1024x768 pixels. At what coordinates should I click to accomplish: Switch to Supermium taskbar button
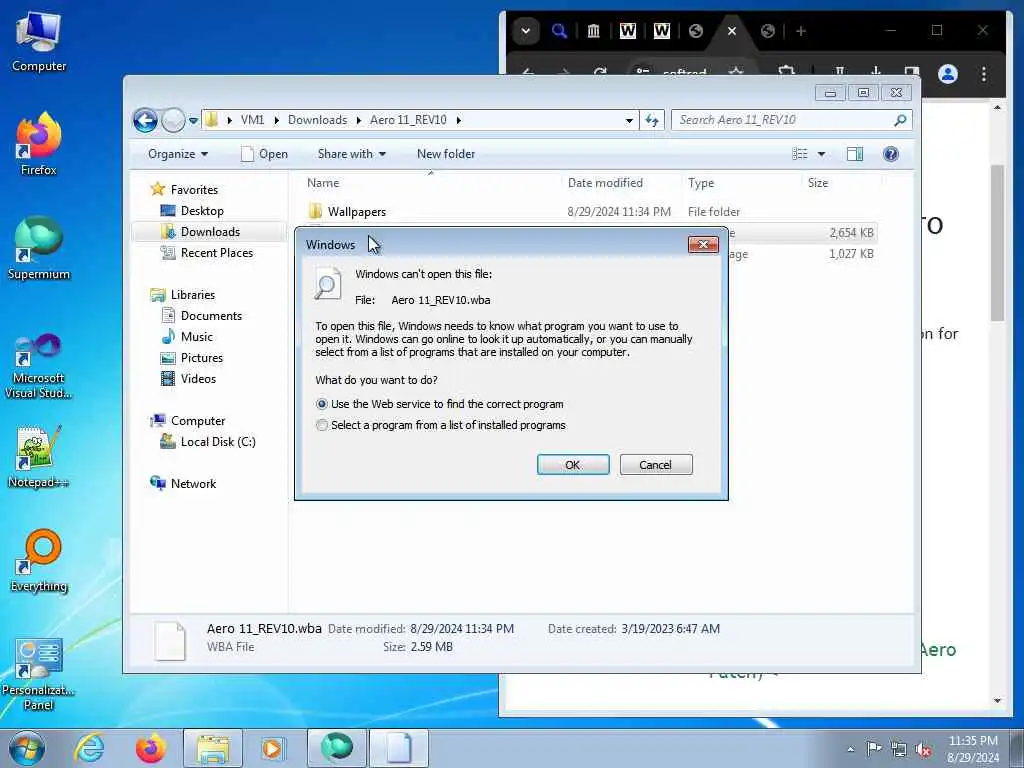click(x=336, y=748)
